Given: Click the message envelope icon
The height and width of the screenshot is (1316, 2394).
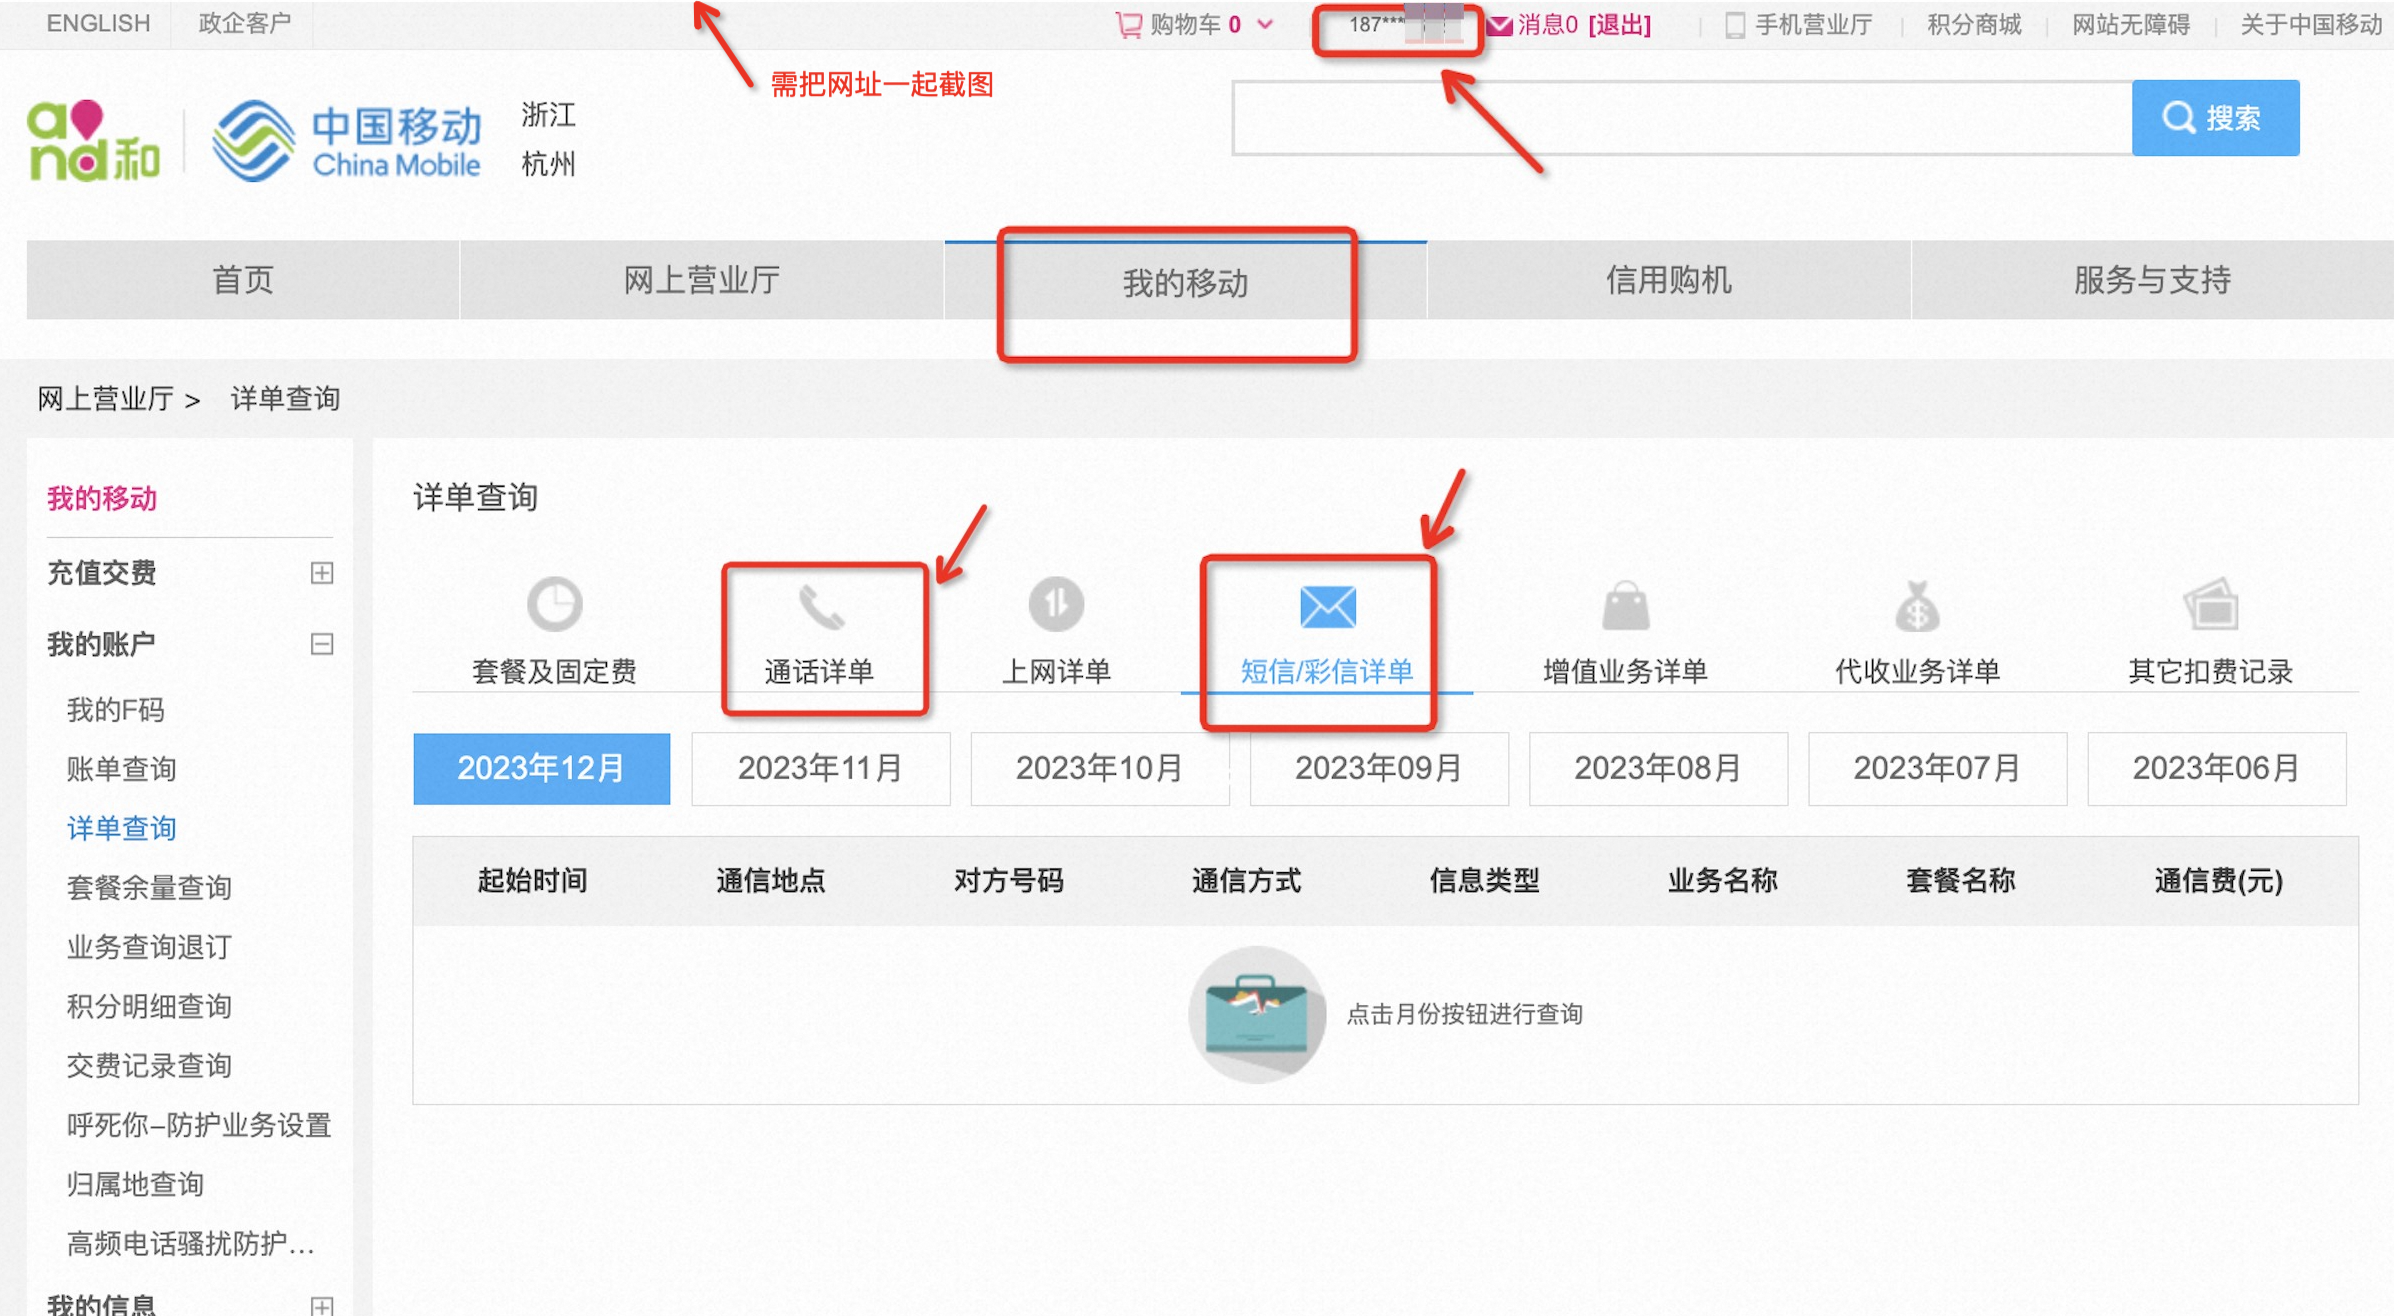Looking at the screenshot, I should [x=1499, y=25].
